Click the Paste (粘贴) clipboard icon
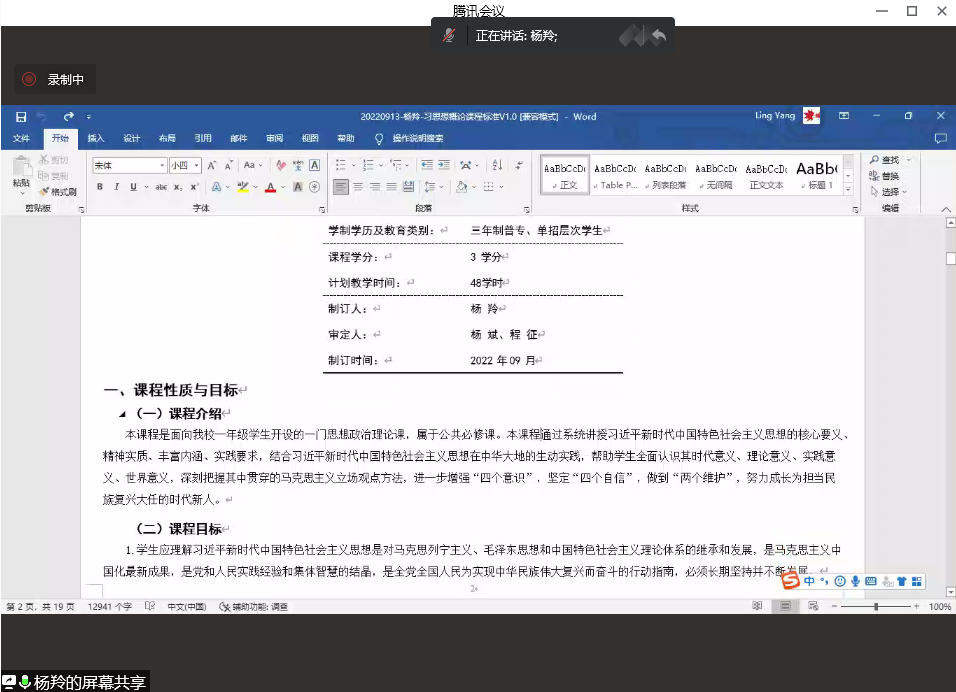Viewport: 956px width, 692px height. click(21, 171)
